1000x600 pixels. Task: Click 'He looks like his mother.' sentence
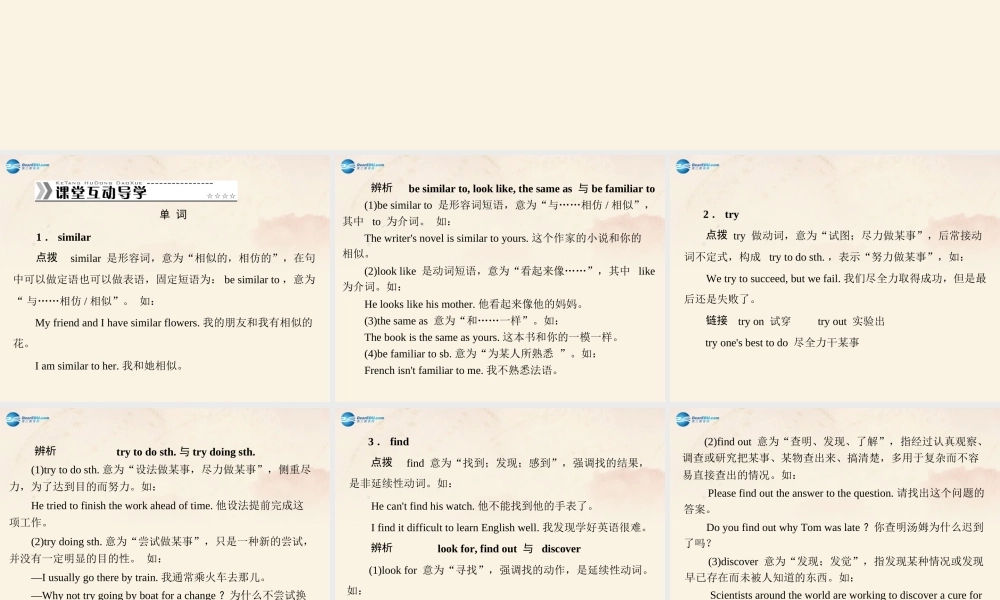tap(420, 304)
